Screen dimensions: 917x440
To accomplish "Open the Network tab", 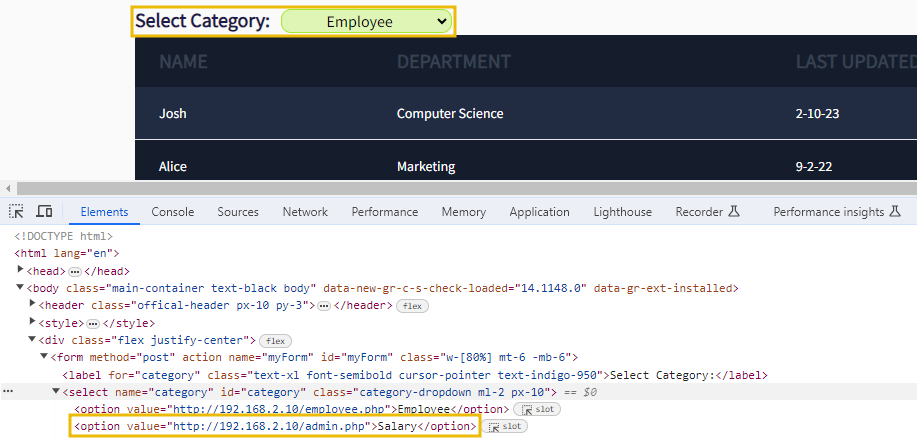I will [x=305, y=212].
